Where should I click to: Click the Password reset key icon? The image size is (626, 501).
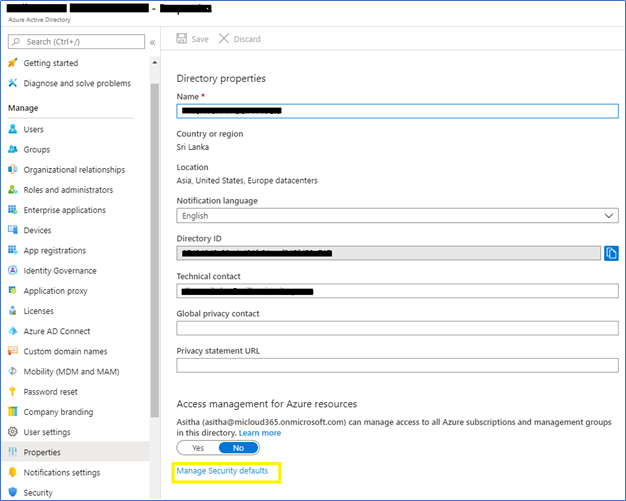13,392
